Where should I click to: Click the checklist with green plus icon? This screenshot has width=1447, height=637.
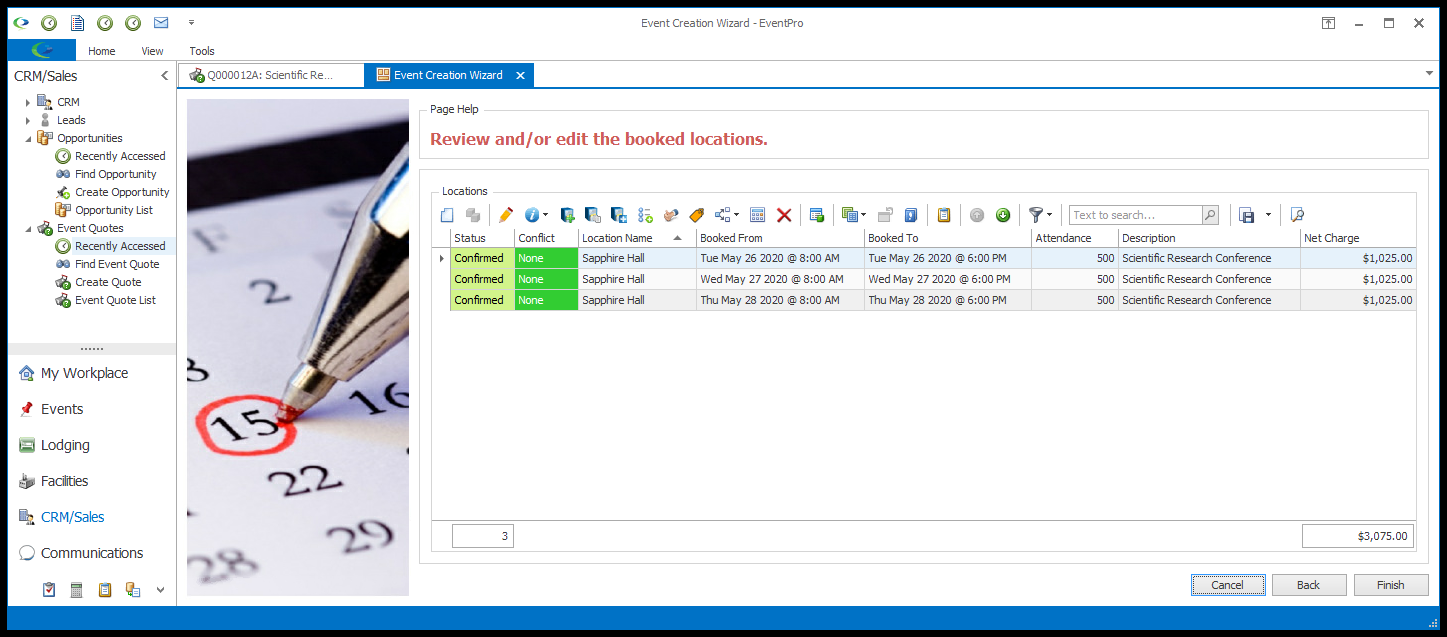pyautogui.click(x=645, y=215)
